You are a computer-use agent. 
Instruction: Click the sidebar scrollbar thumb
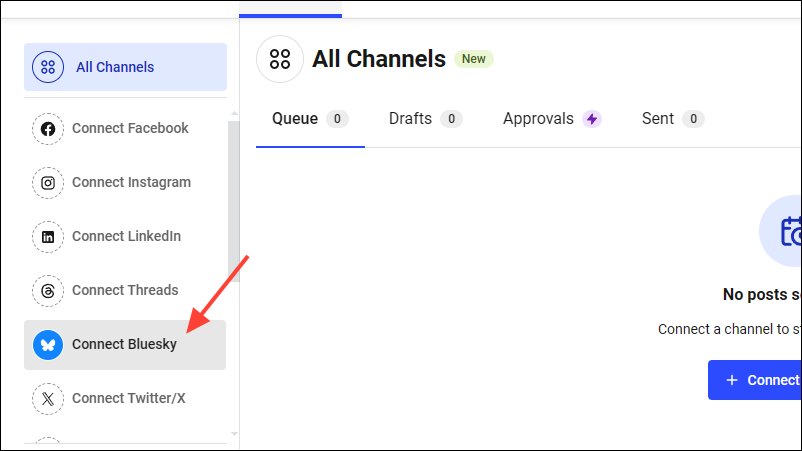pyautogui.click(x=234, y=202)
